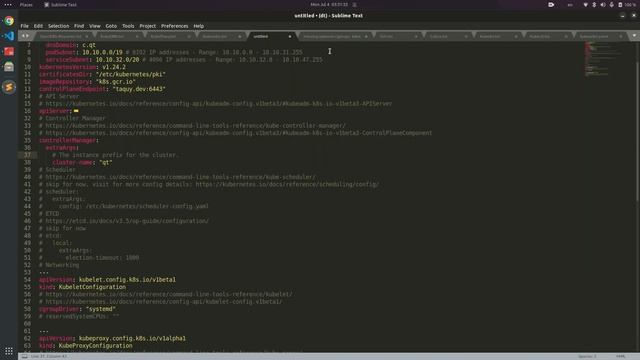Click the version value v1.24.2
Viewport: 640px width, 360px height.
(x=114, y=67)
